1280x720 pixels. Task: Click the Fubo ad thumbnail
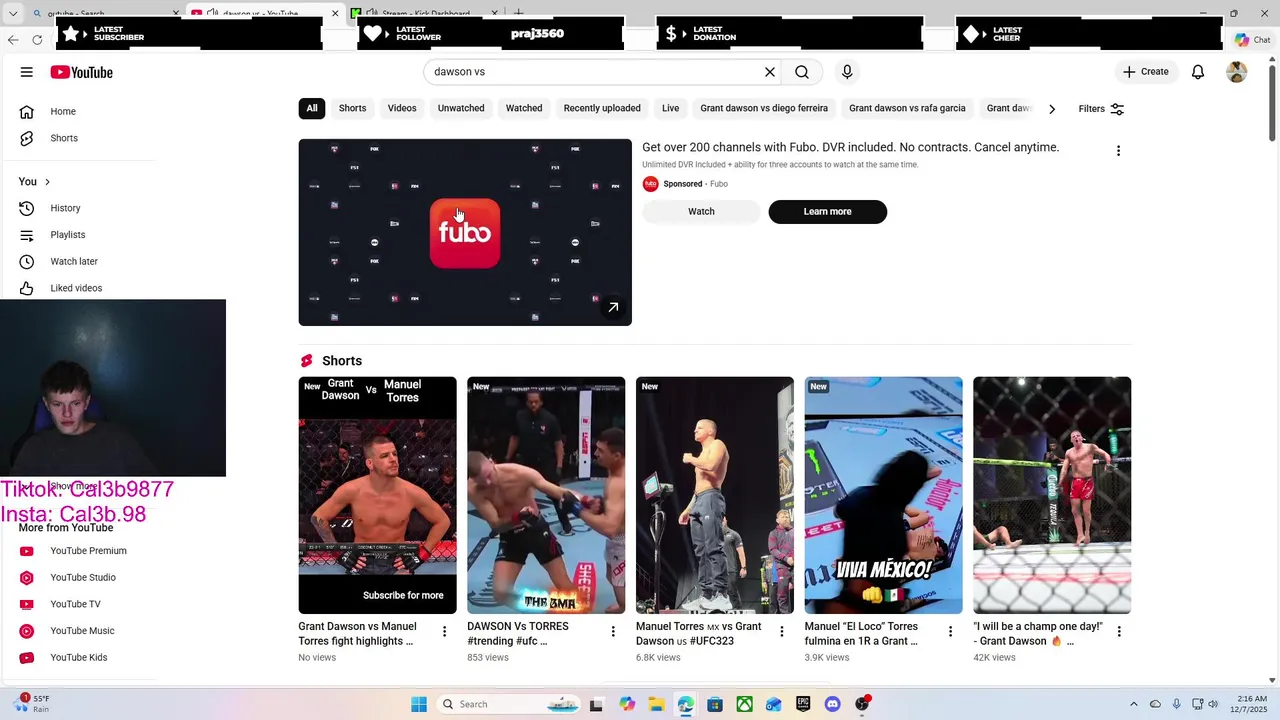pos(465,232)
